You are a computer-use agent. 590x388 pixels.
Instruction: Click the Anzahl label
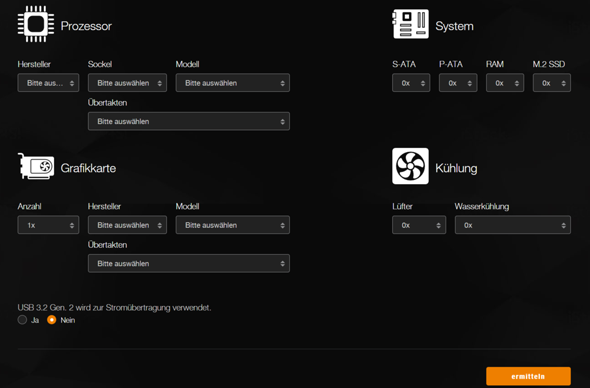pos(29,206)
